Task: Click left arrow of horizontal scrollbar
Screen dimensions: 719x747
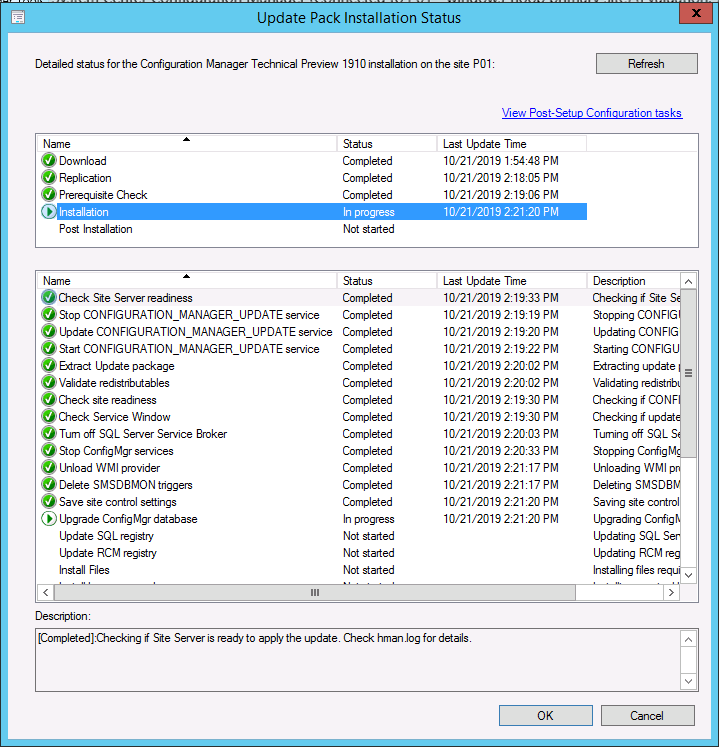Action: pos(46,593)
